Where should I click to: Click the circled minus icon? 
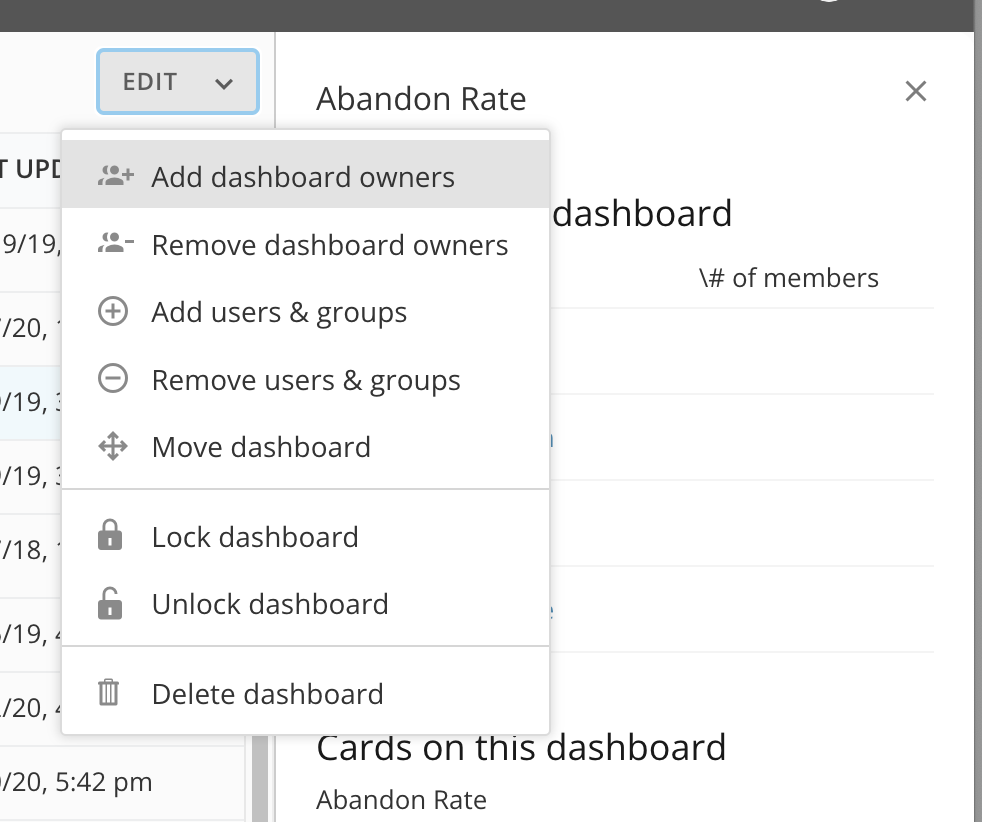pos(113,378)
